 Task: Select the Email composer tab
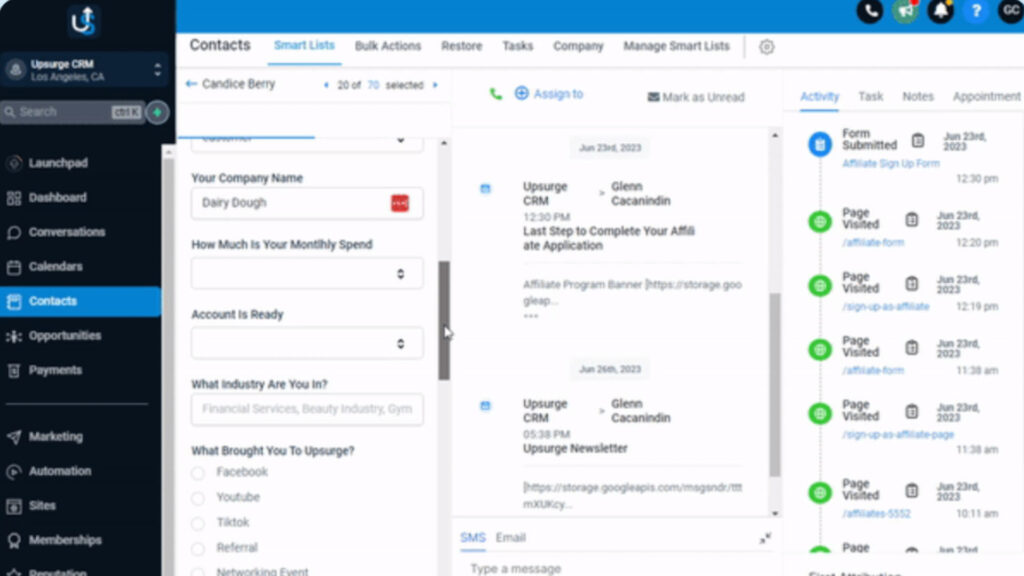click(511, 537)
